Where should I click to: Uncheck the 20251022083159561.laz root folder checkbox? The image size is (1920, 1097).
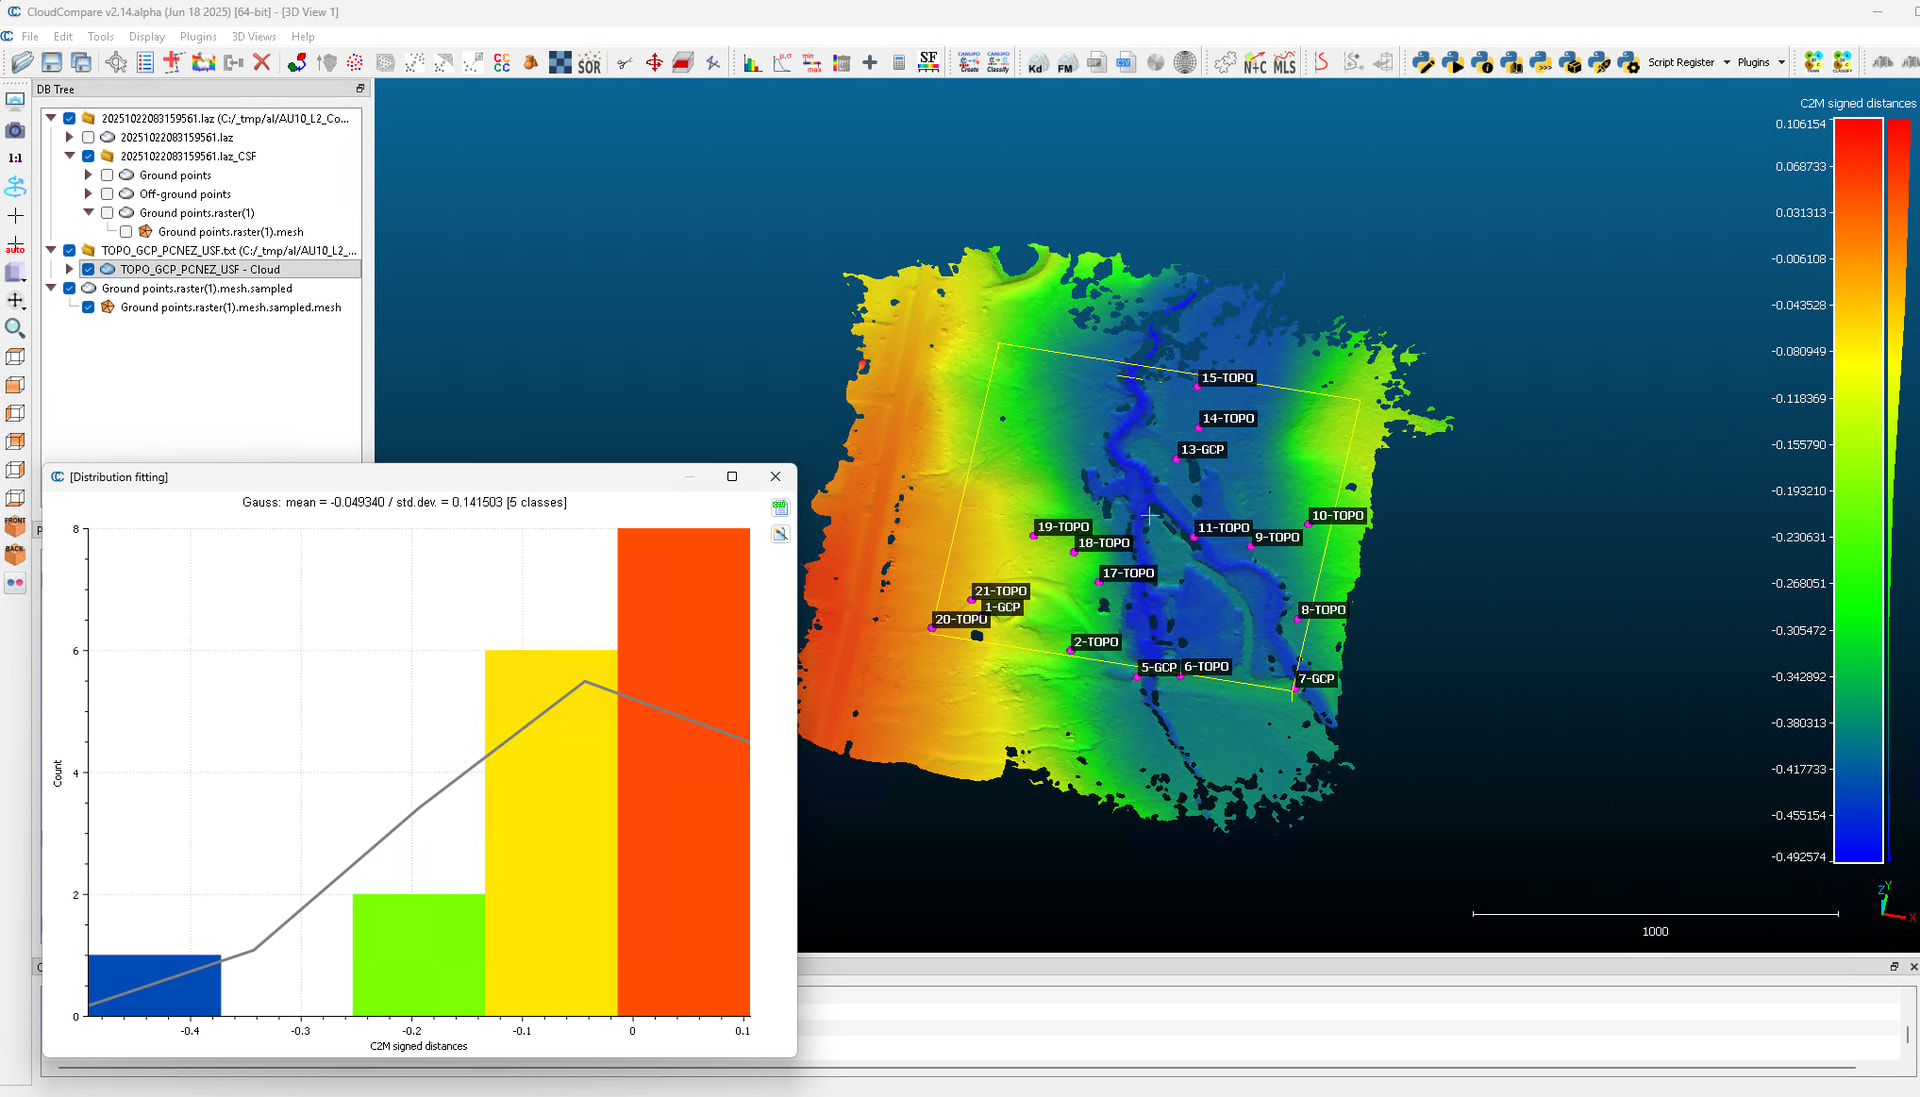(x=70, y=118)
